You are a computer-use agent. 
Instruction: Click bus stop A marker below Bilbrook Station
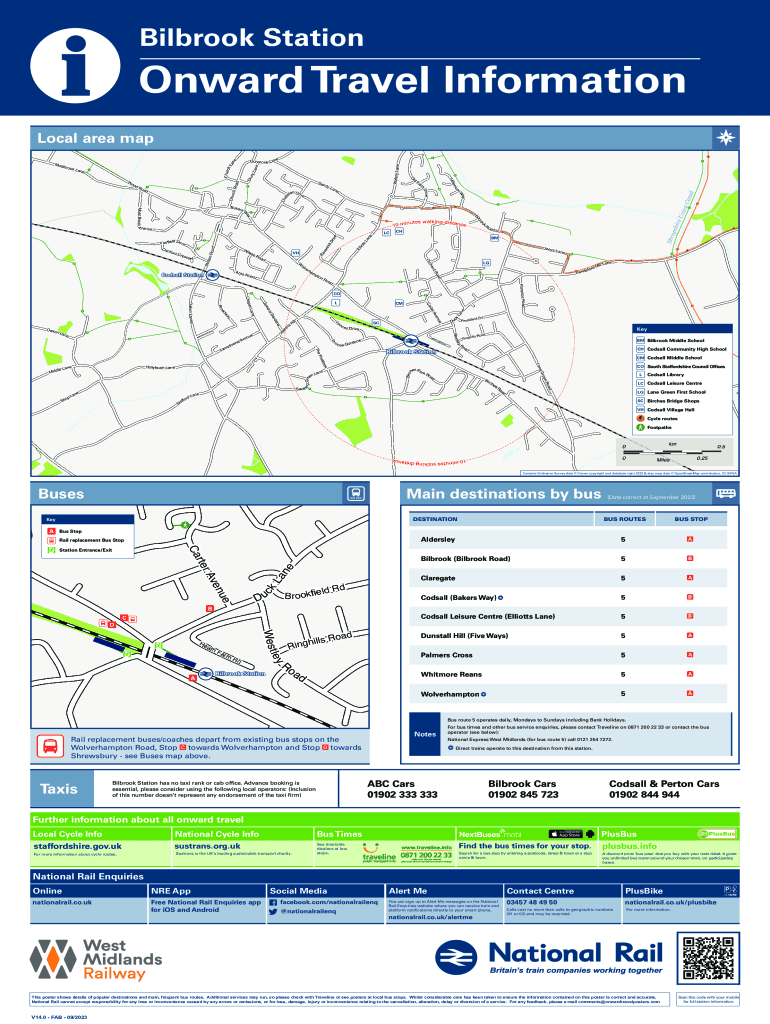click(193, 679)
